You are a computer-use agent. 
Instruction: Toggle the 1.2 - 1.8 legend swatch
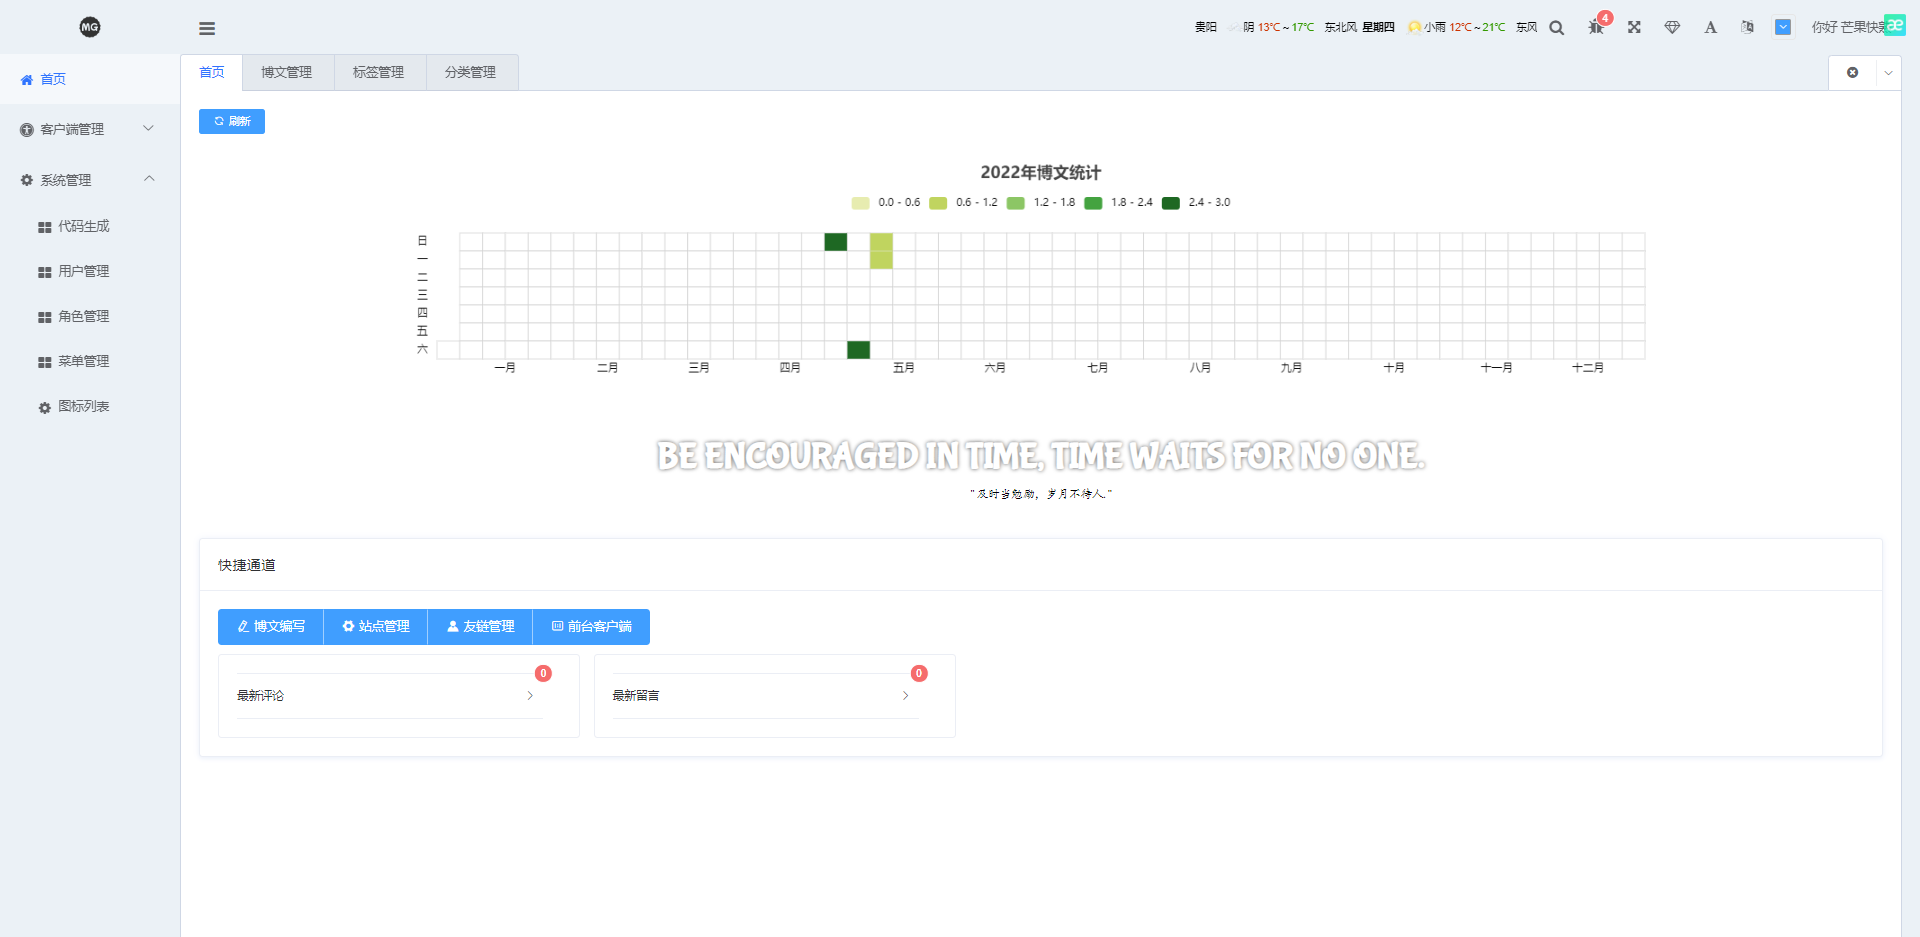click(x=1016, y=203)
